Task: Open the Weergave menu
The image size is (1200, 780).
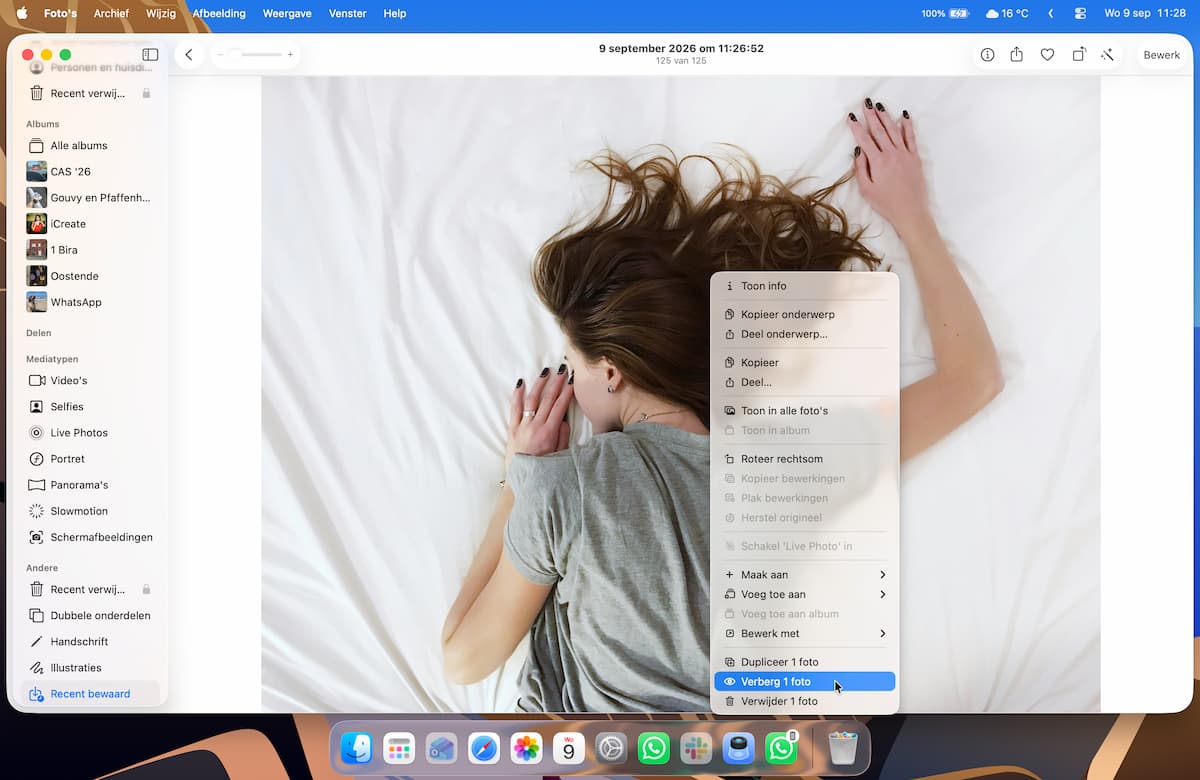Action: [289, 14]
